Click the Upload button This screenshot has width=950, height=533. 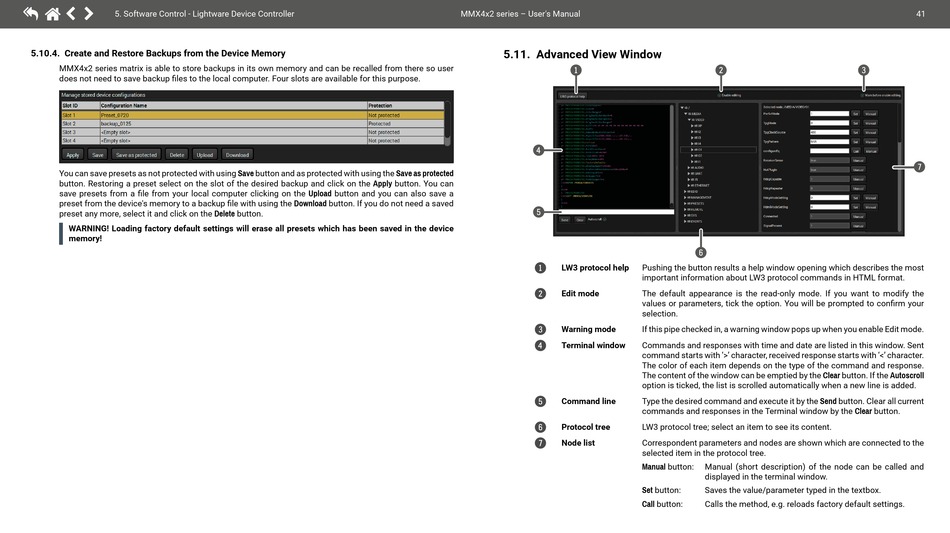click(205, 155)
